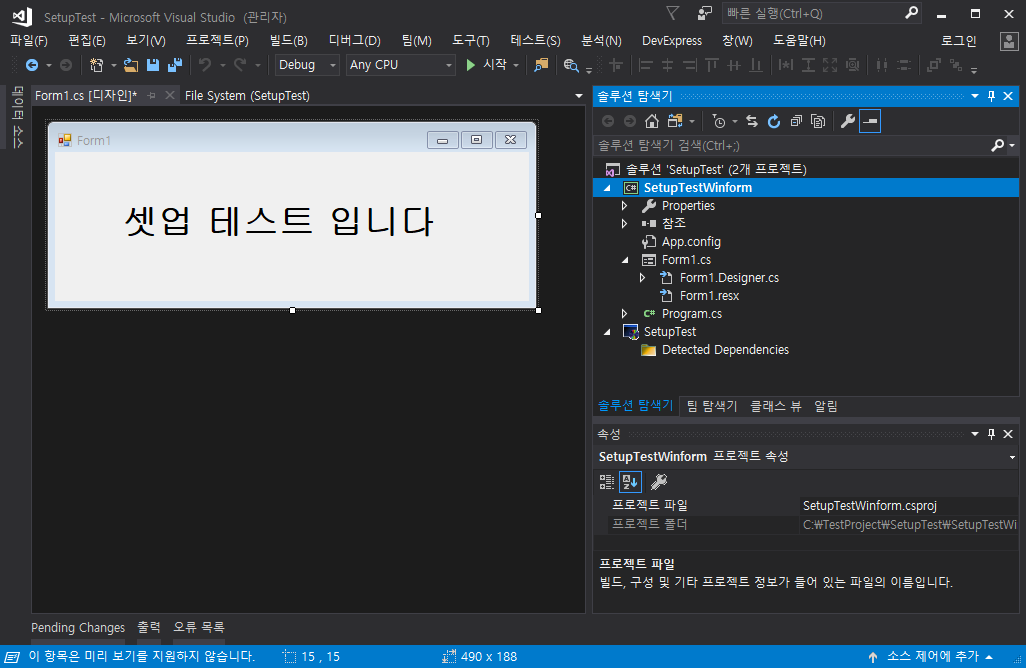Expand the 참조 references node
1026x668 pixels.
coord(625,224)
